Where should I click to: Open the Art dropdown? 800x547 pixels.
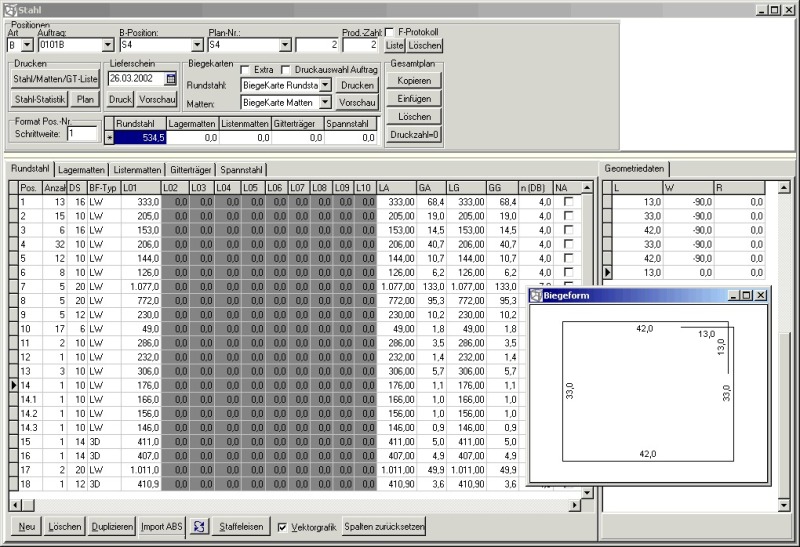click(28, 45)
